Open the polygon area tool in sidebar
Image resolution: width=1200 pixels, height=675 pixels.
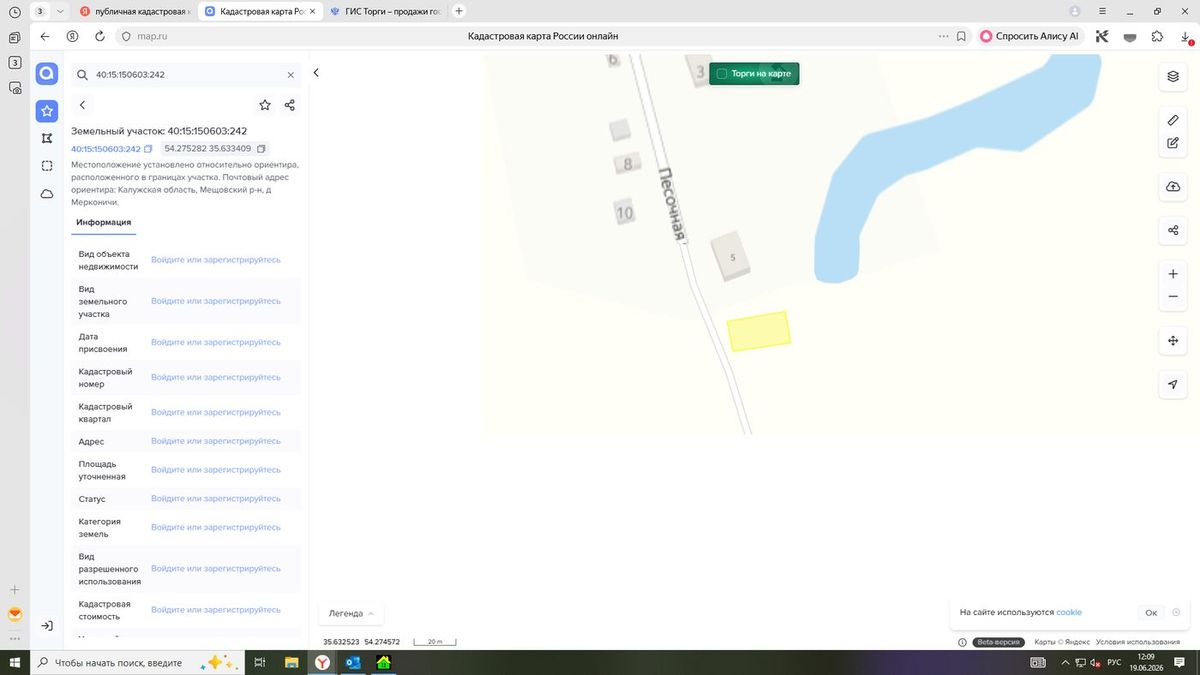(47, 138)
